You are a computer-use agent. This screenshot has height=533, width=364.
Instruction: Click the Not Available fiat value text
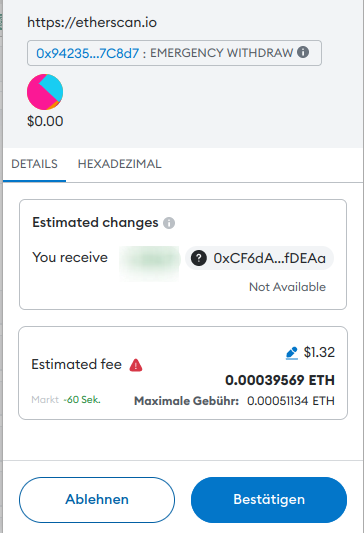288,287
